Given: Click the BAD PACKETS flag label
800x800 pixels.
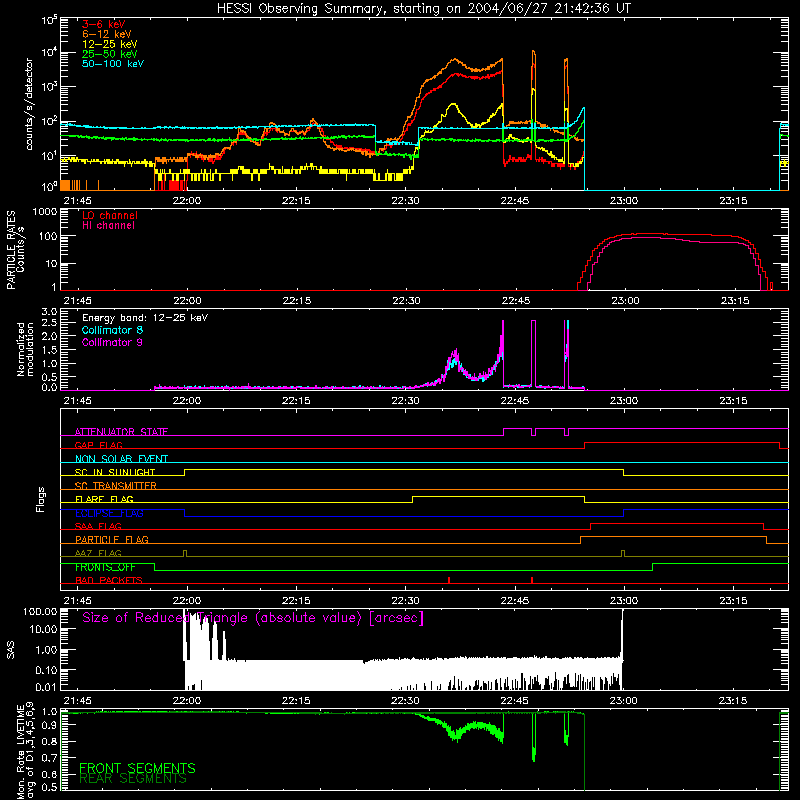Looking at the screenshot, I should point(109,581).
